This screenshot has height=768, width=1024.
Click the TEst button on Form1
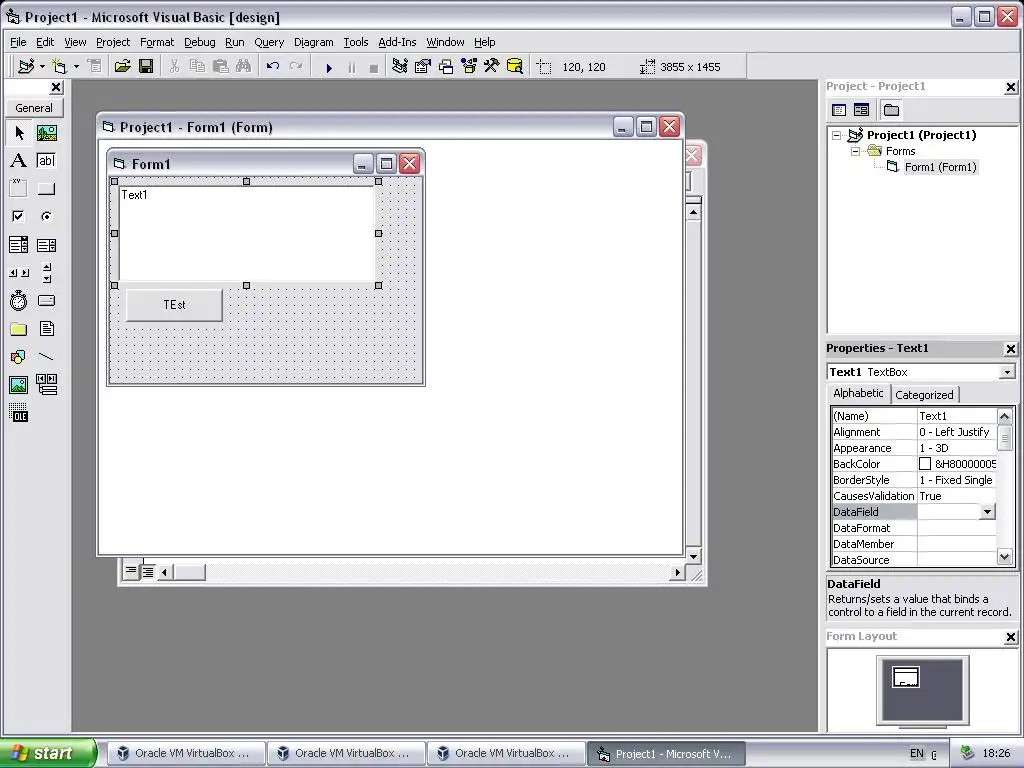(x=174, y=305)
